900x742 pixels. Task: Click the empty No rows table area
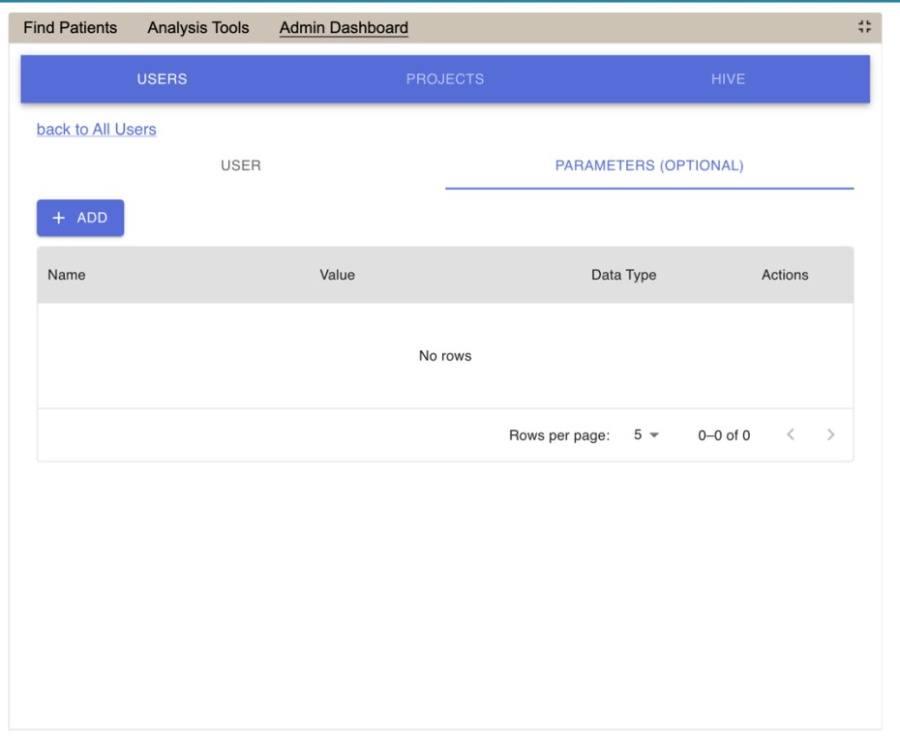(x=445, y=356)
